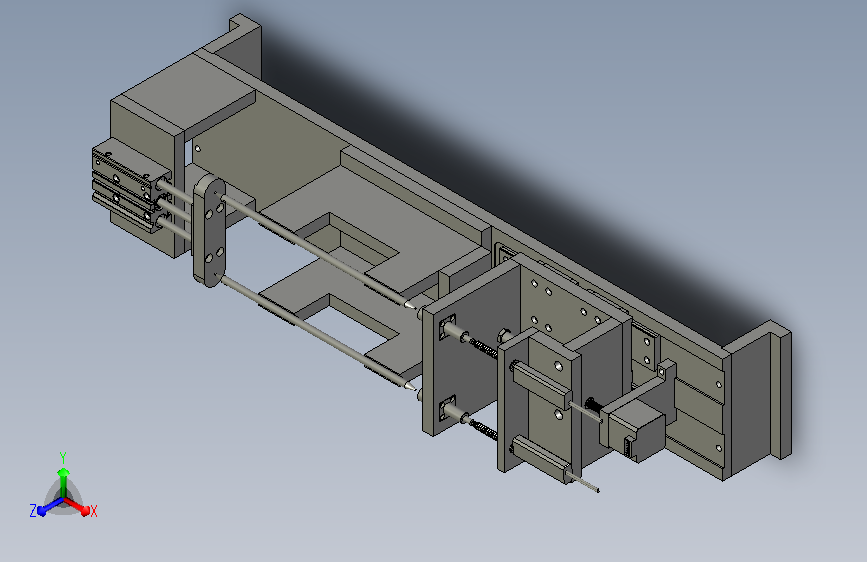Screen dimensions: 867x562
Task: Select the pneumatic cylinder block on the left end
Action: coord(130,187)
